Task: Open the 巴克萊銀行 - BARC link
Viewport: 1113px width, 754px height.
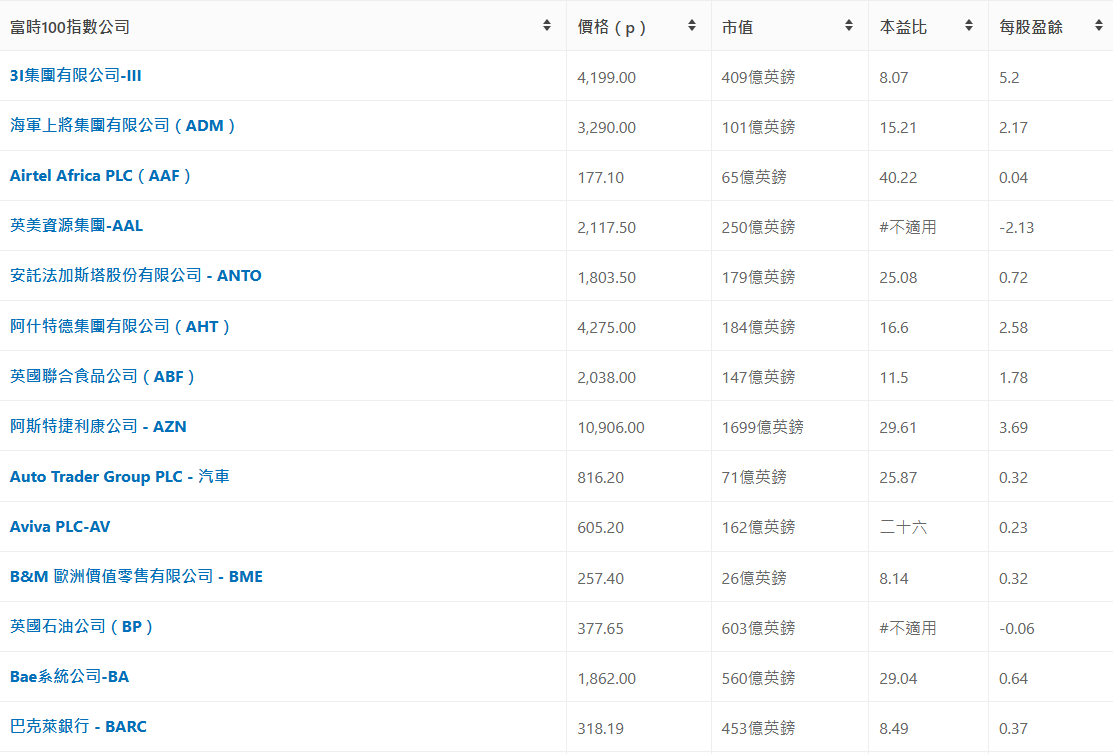Action: [x=78, y=726]
